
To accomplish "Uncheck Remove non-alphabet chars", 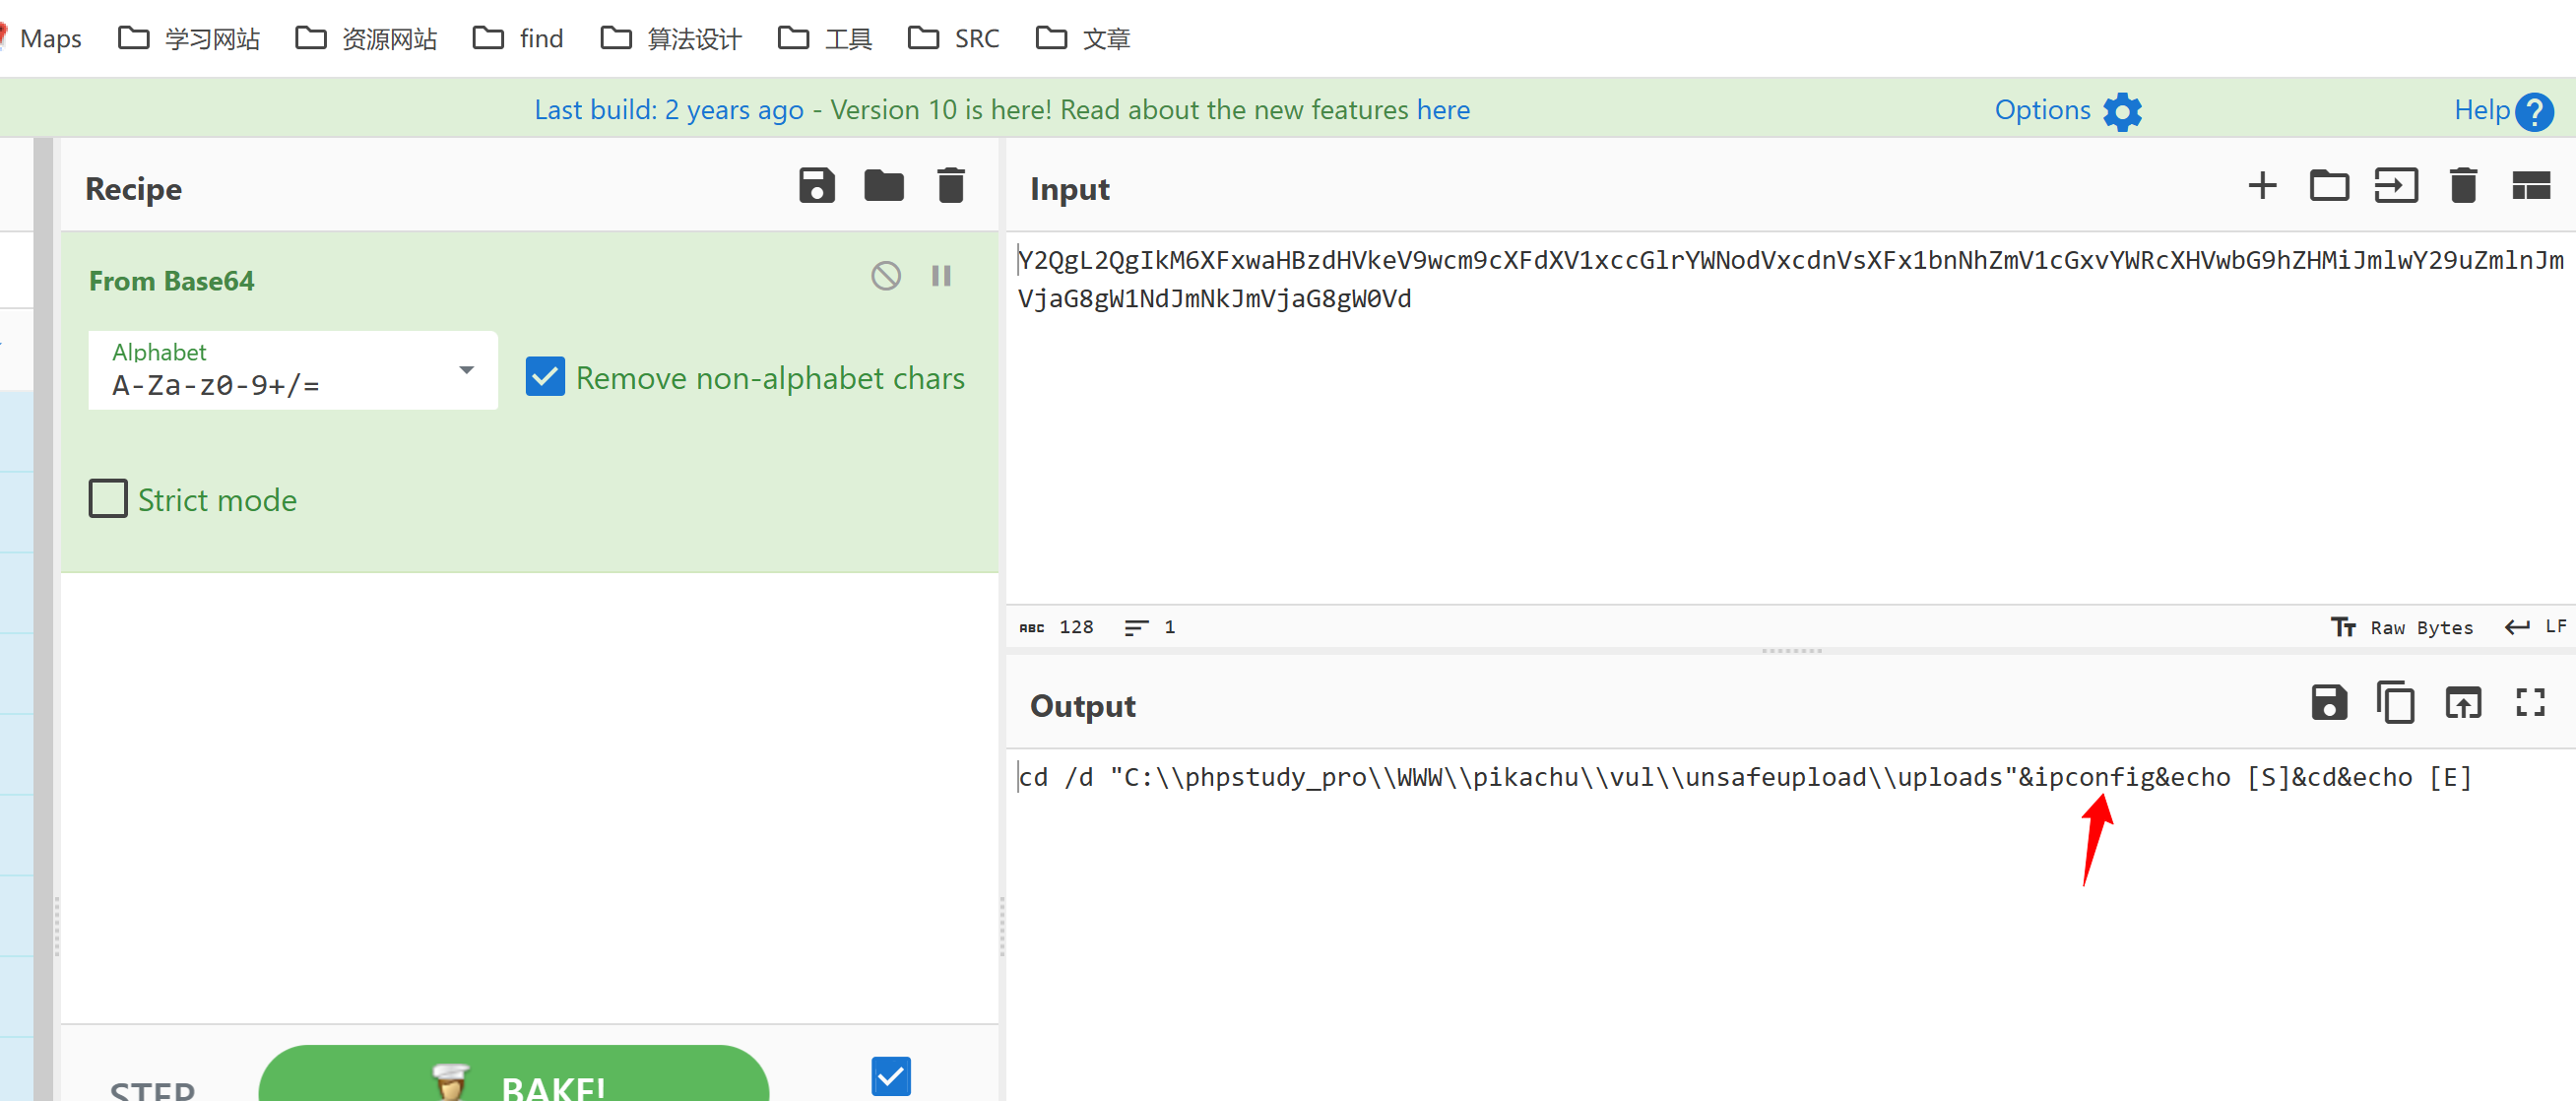I will pyautogui.click(x=545, y=377).
